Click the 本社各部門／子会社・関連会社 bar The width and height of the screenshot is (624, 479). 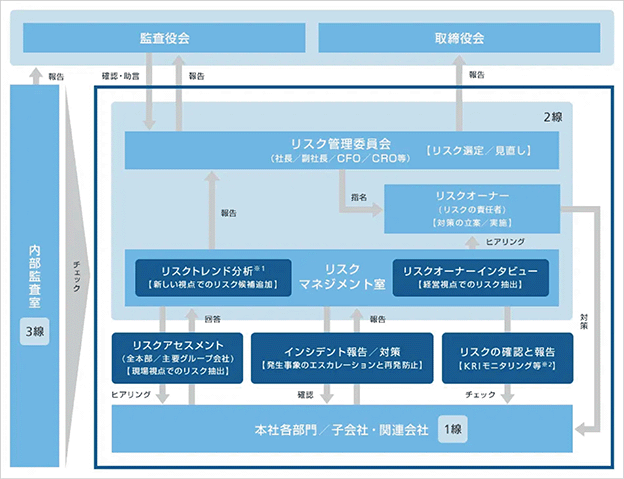[342, 429]
